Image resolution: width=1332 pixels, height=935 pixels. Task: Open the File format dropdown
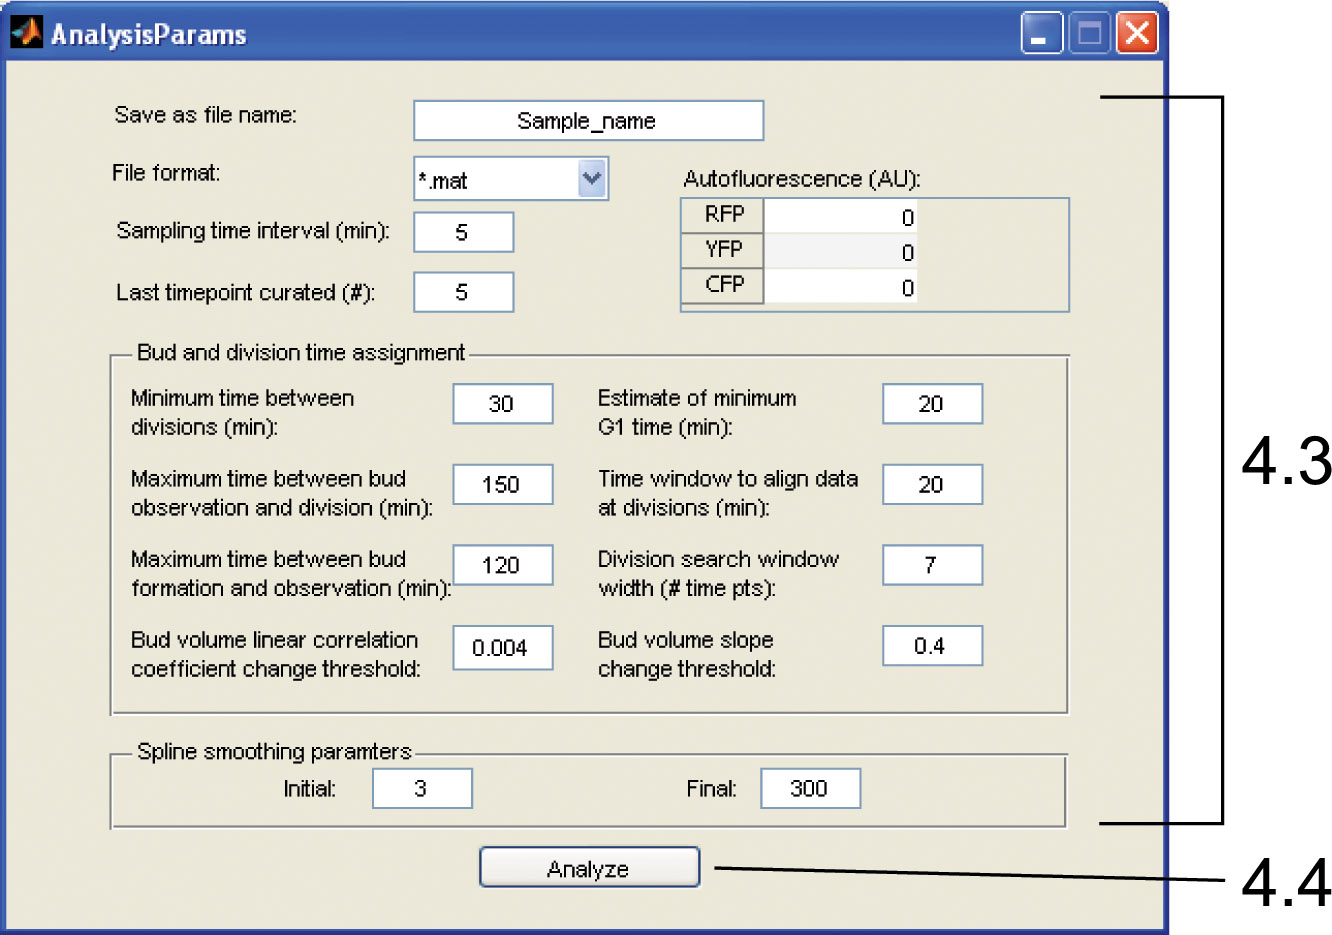pos(592,179)
